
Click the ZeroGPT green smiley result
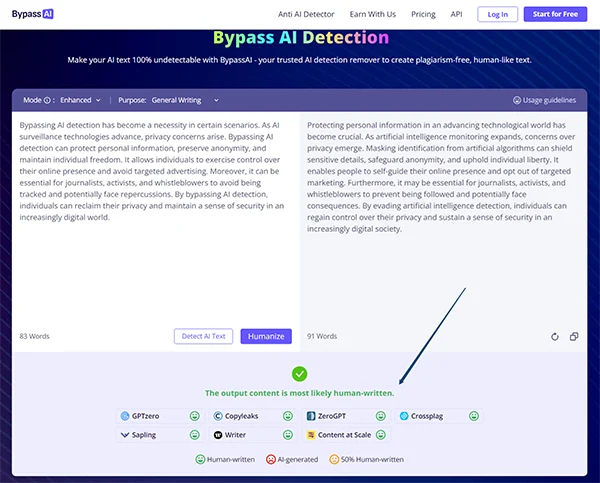381,416
